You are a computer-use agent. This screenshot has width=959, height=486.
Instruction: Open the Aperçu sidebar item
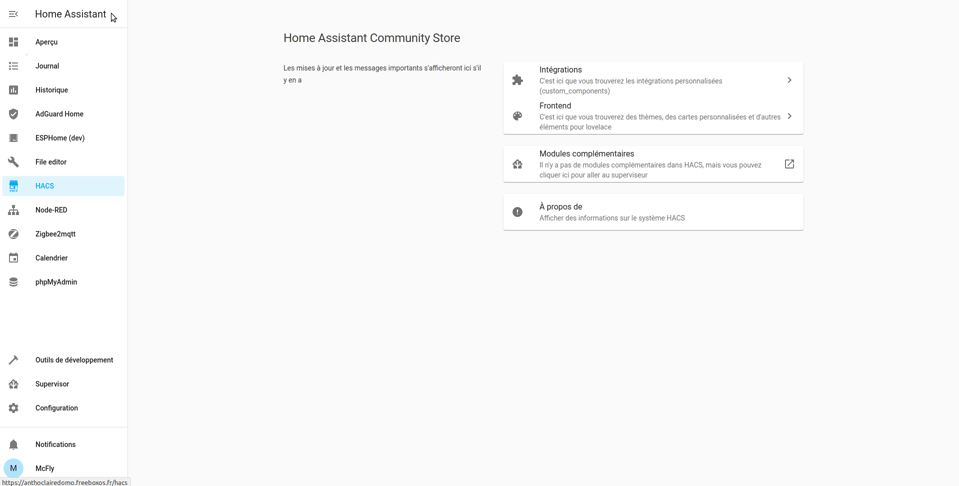64,42
